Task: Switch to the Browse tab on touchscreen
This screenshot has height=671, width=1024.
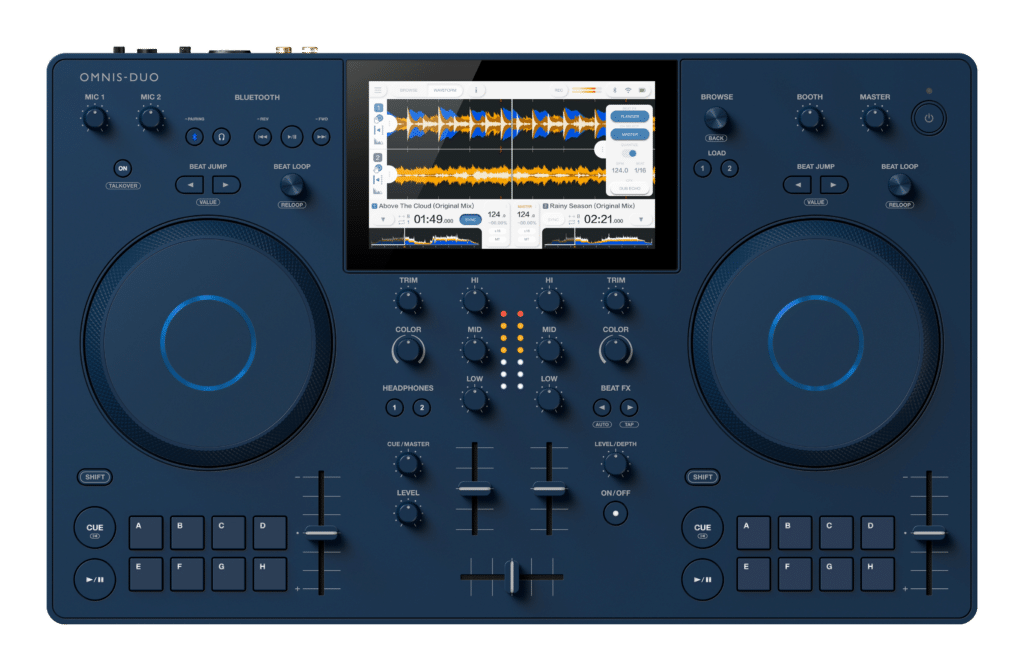Action: coord(409,90)
